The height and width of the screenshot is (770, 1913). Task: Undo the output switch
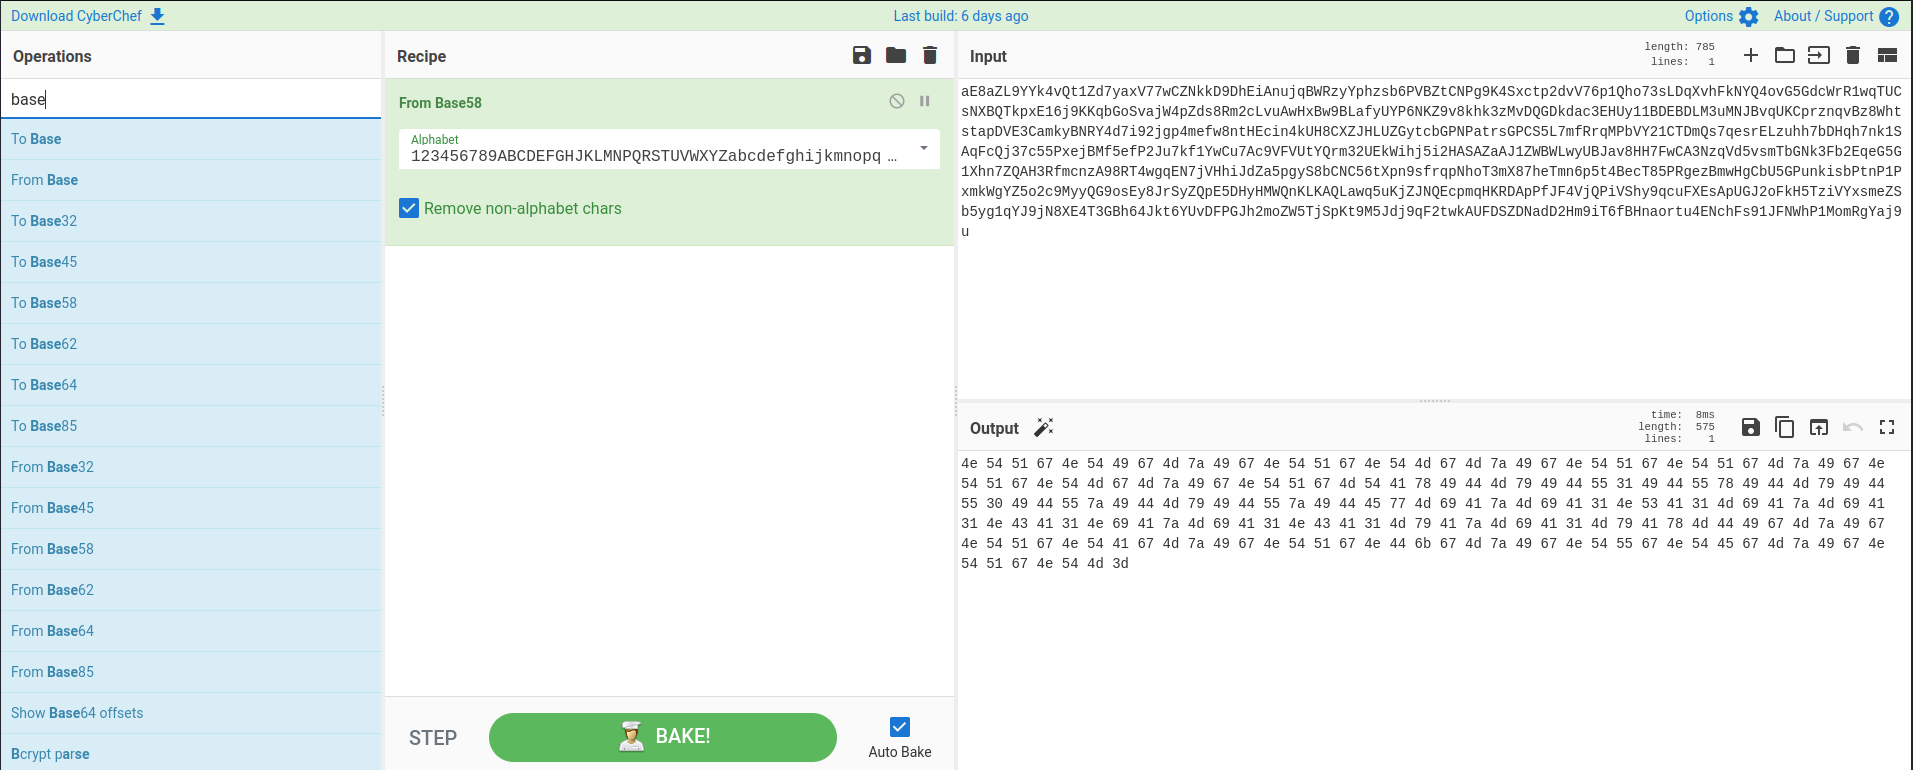point(1853,427)
